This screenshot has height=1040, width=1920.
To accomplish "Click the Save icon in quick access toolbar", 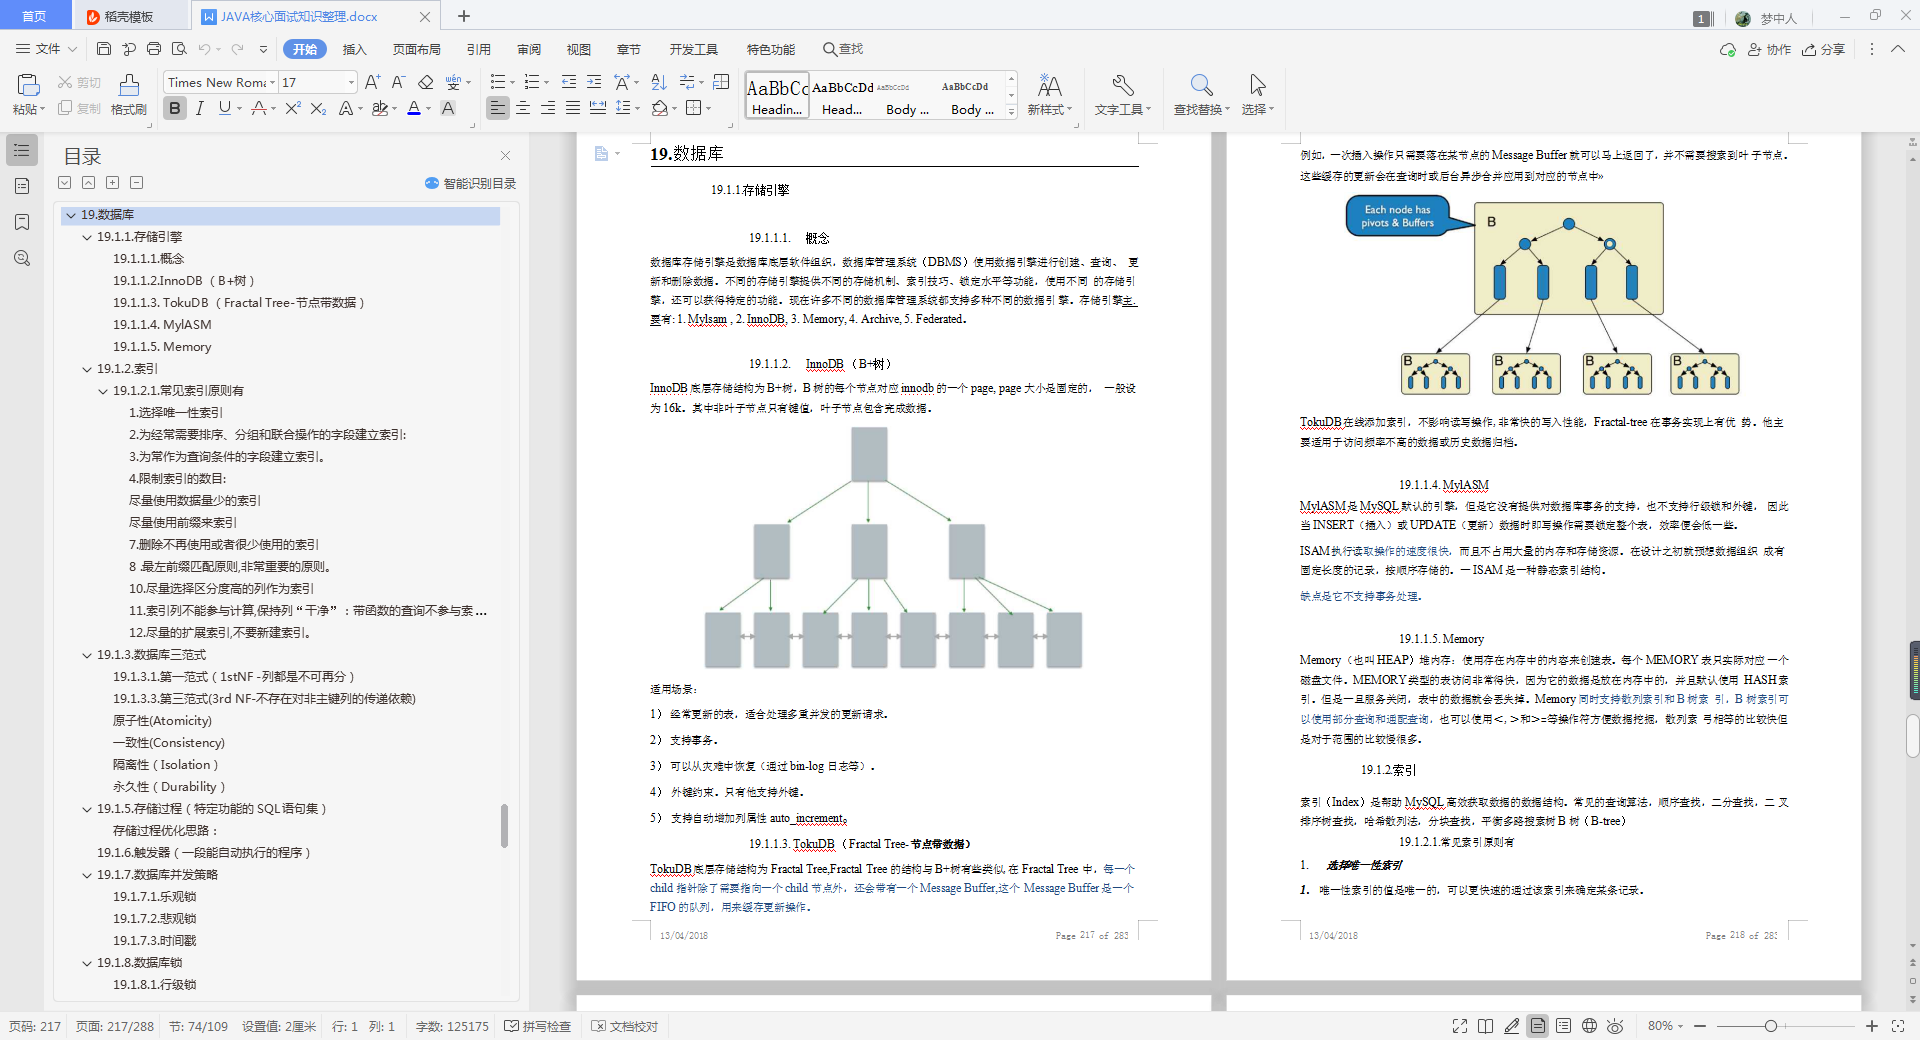I will [x=104, y=49].
